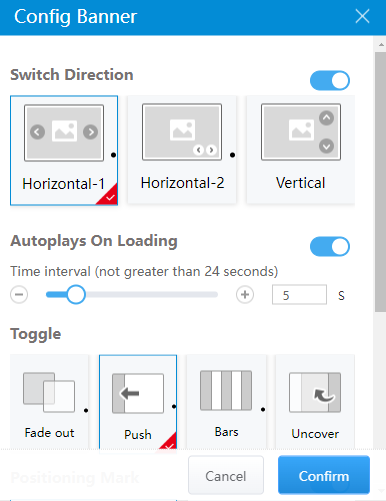The image size is (386, 501).
Task: Click the time interval slider handle
Action: click(x=76, y=295)
